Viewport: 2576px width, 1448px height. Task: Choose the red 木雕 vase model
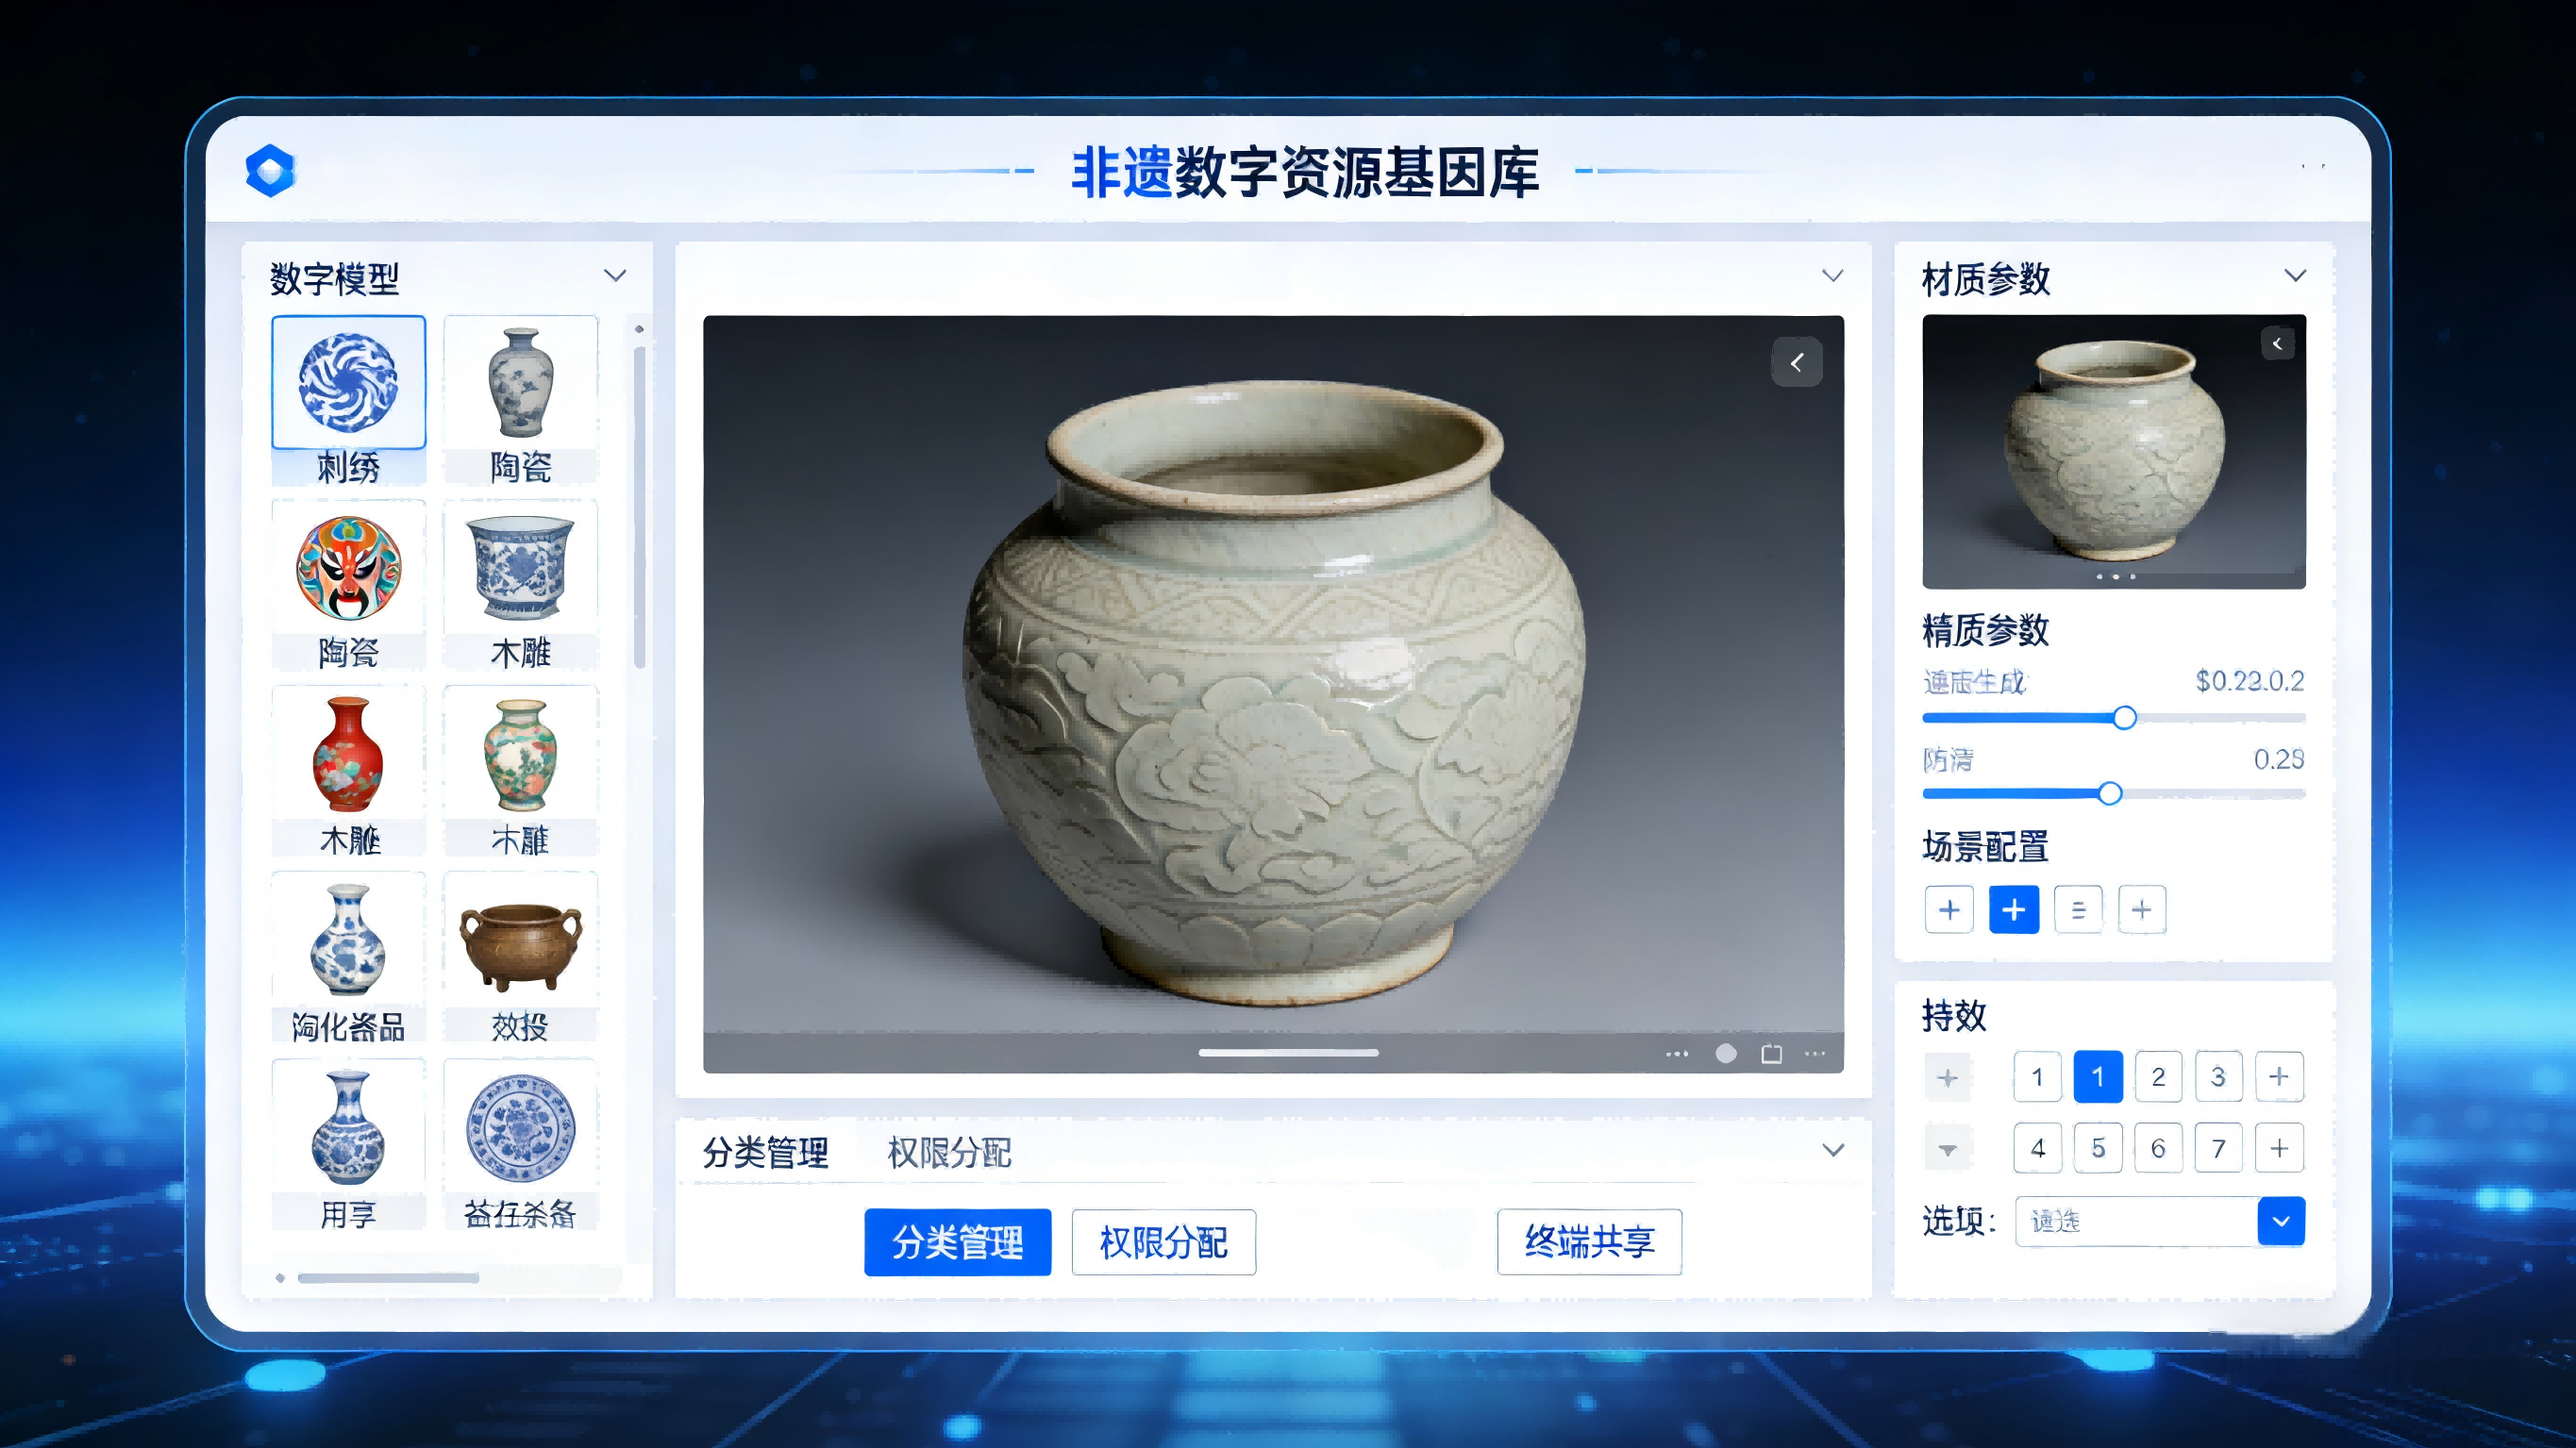347,757
